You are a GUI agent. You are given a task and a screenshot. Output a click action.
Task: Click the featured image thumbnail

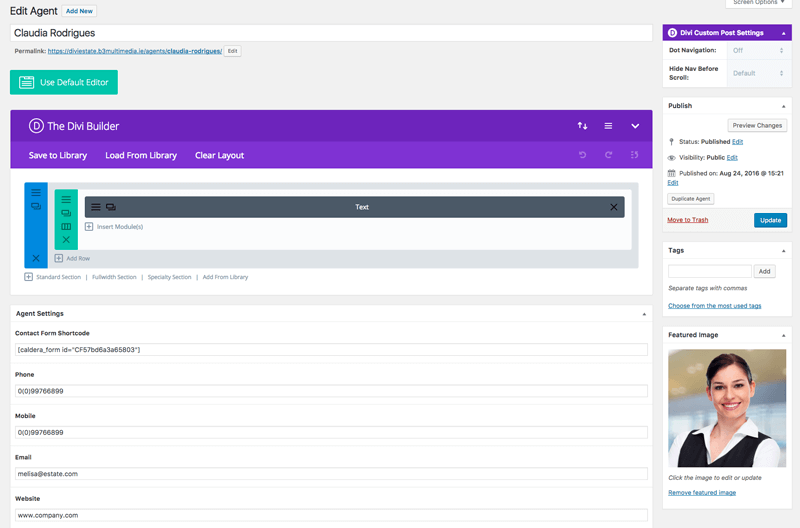click(x=727, y=406)
